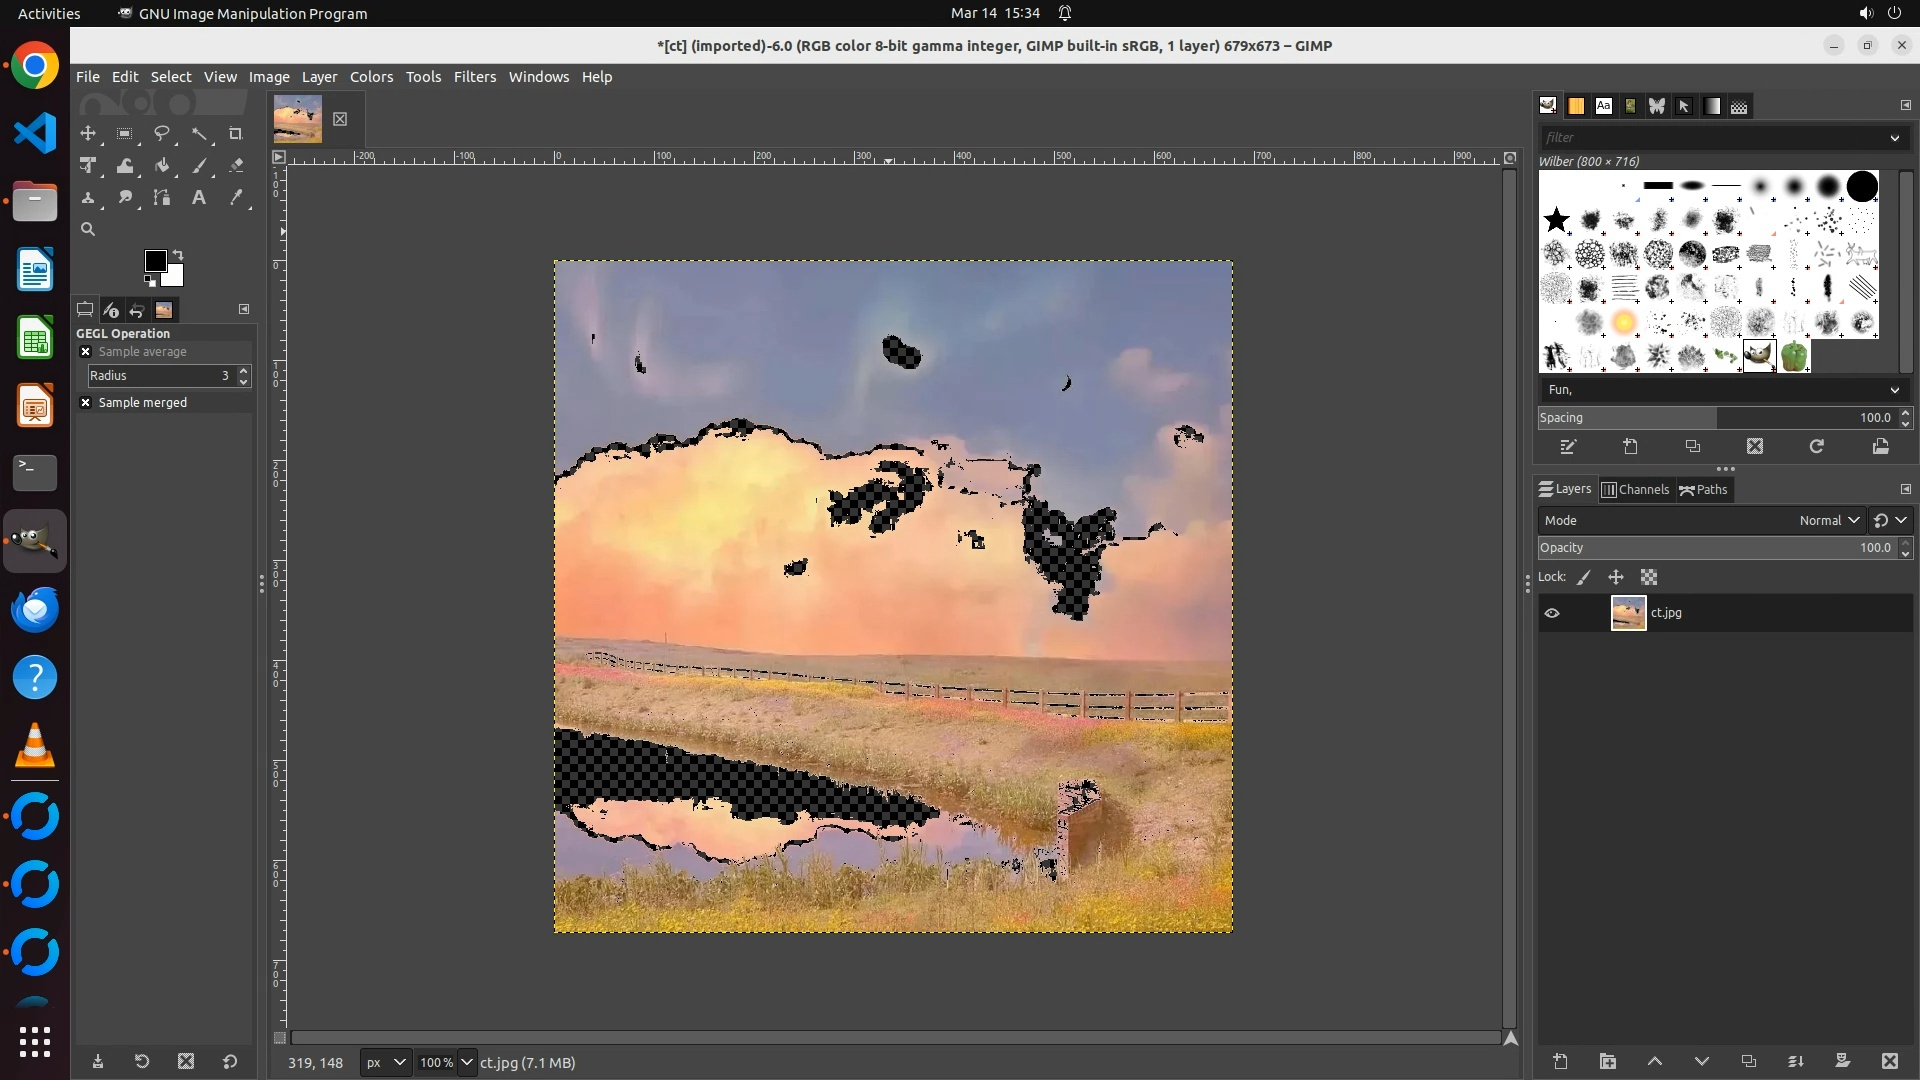This screenshot has height=1080, width=1920.
Task: Select the Zoom magnifier tool
Action: tap(88, 230)
